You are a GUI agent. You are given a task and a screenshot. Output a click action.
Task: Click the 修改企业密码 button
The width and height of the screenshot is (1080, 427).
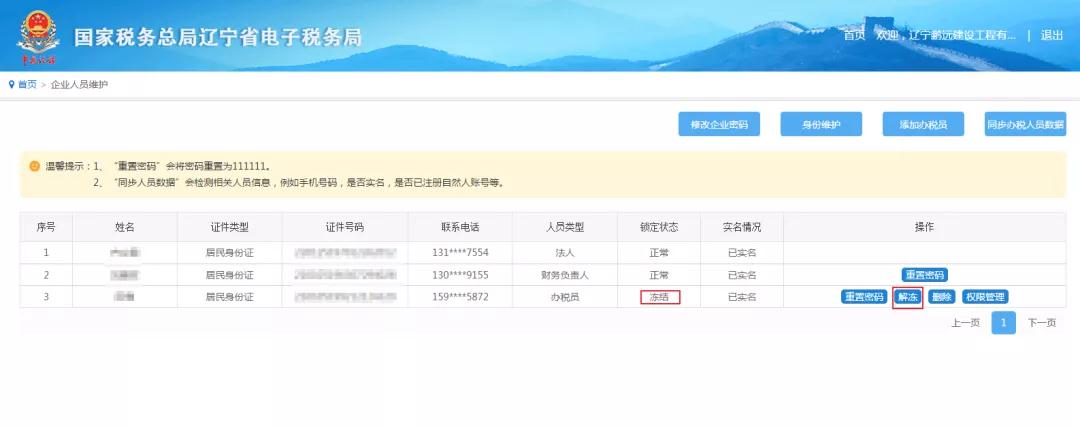coord(719,125)
